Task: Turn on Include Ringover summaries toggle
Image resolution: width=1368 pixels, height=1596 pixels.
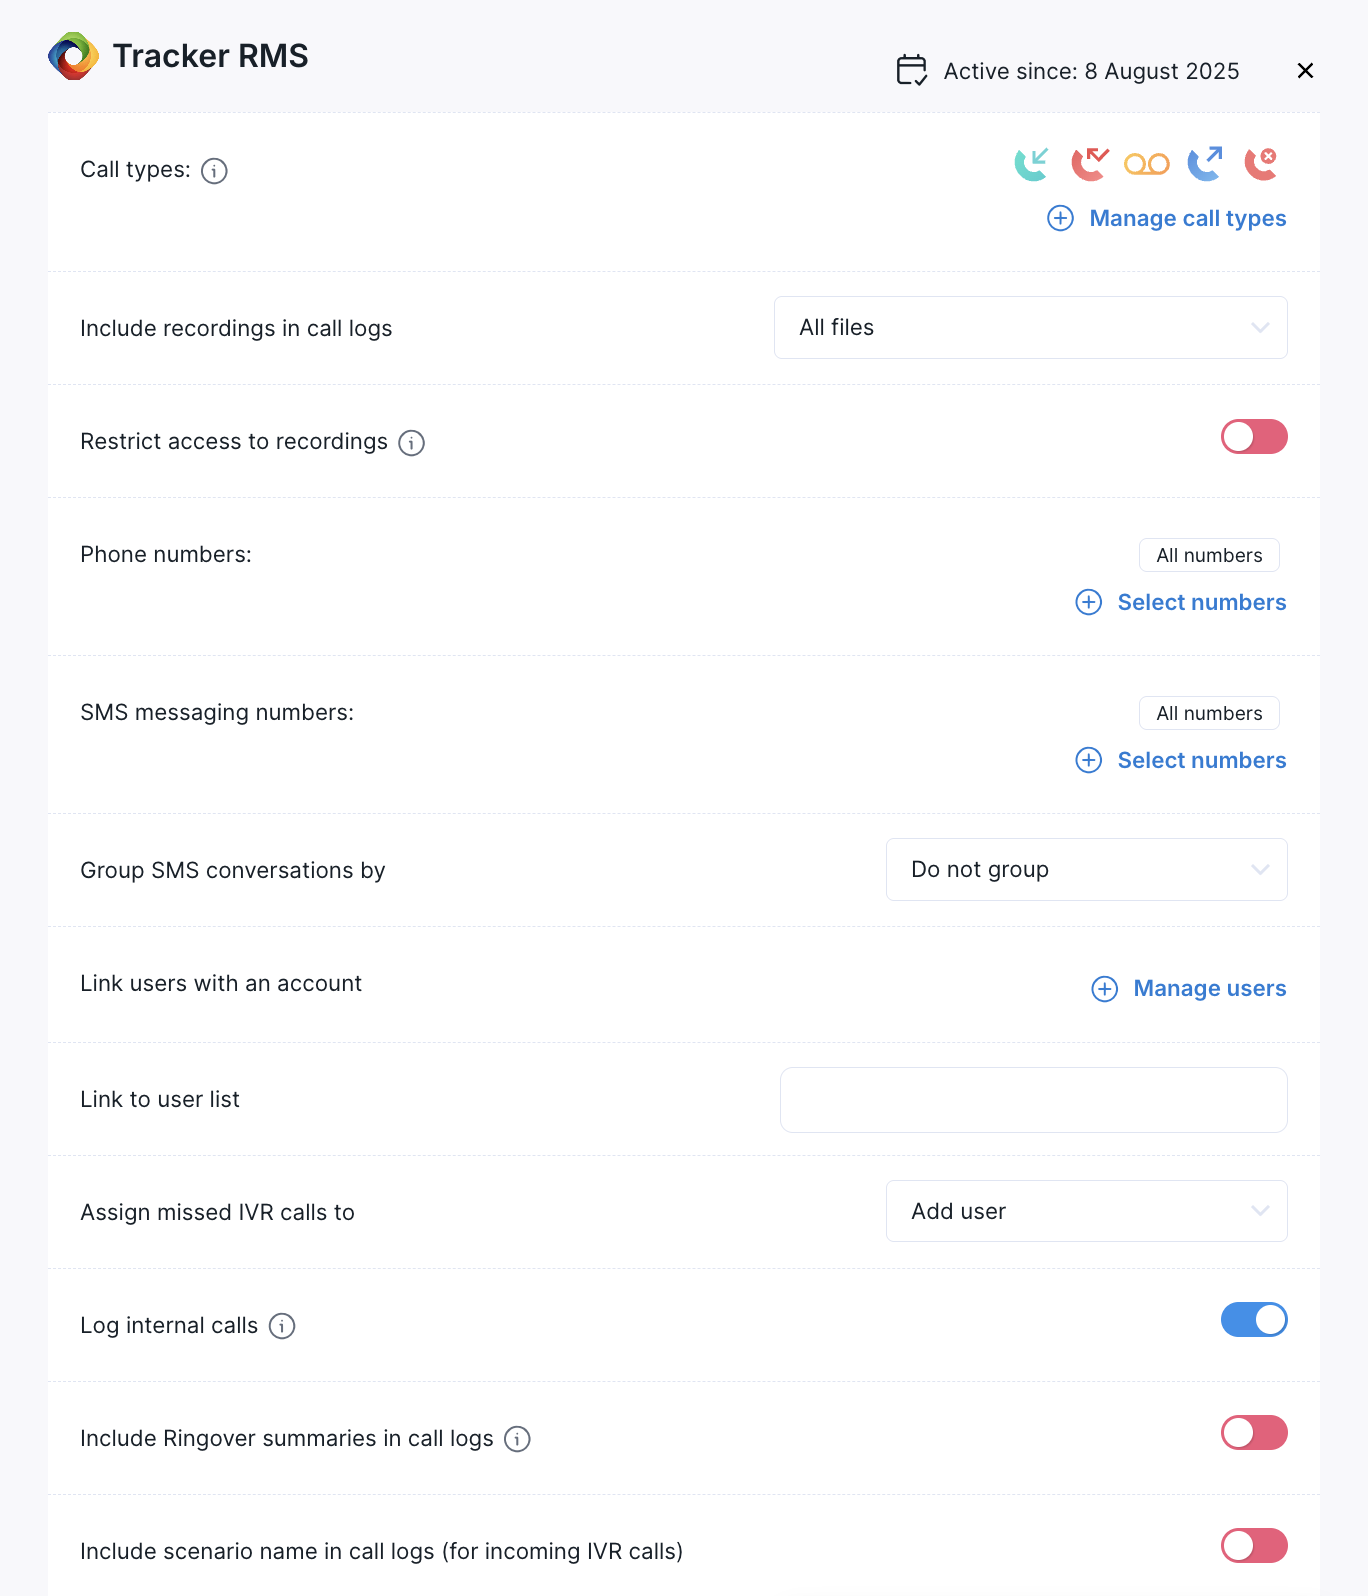Action: pos(1254,1433)
